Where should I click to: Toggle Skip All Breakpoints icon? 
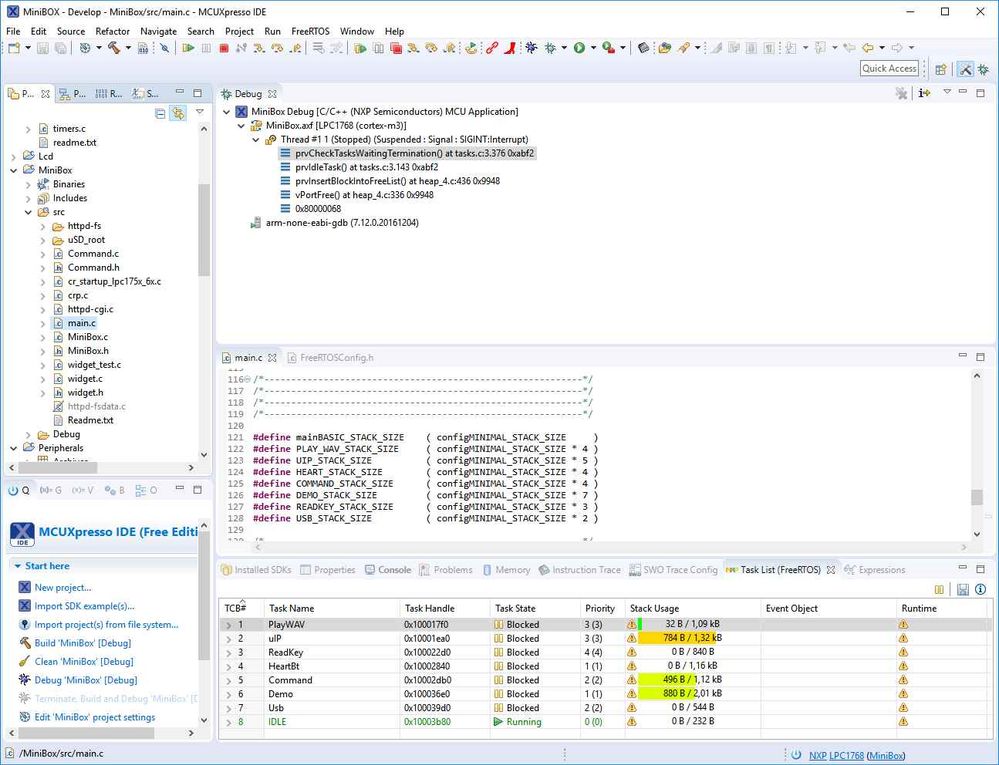[164, 48]
